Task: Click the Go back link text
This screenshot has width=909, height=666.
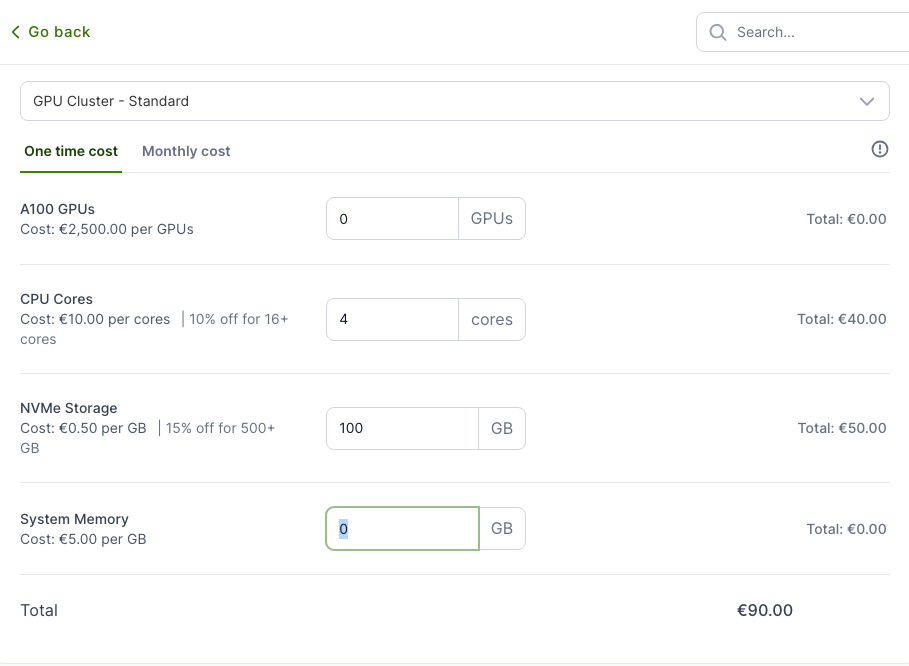Action: pos(59,32)
